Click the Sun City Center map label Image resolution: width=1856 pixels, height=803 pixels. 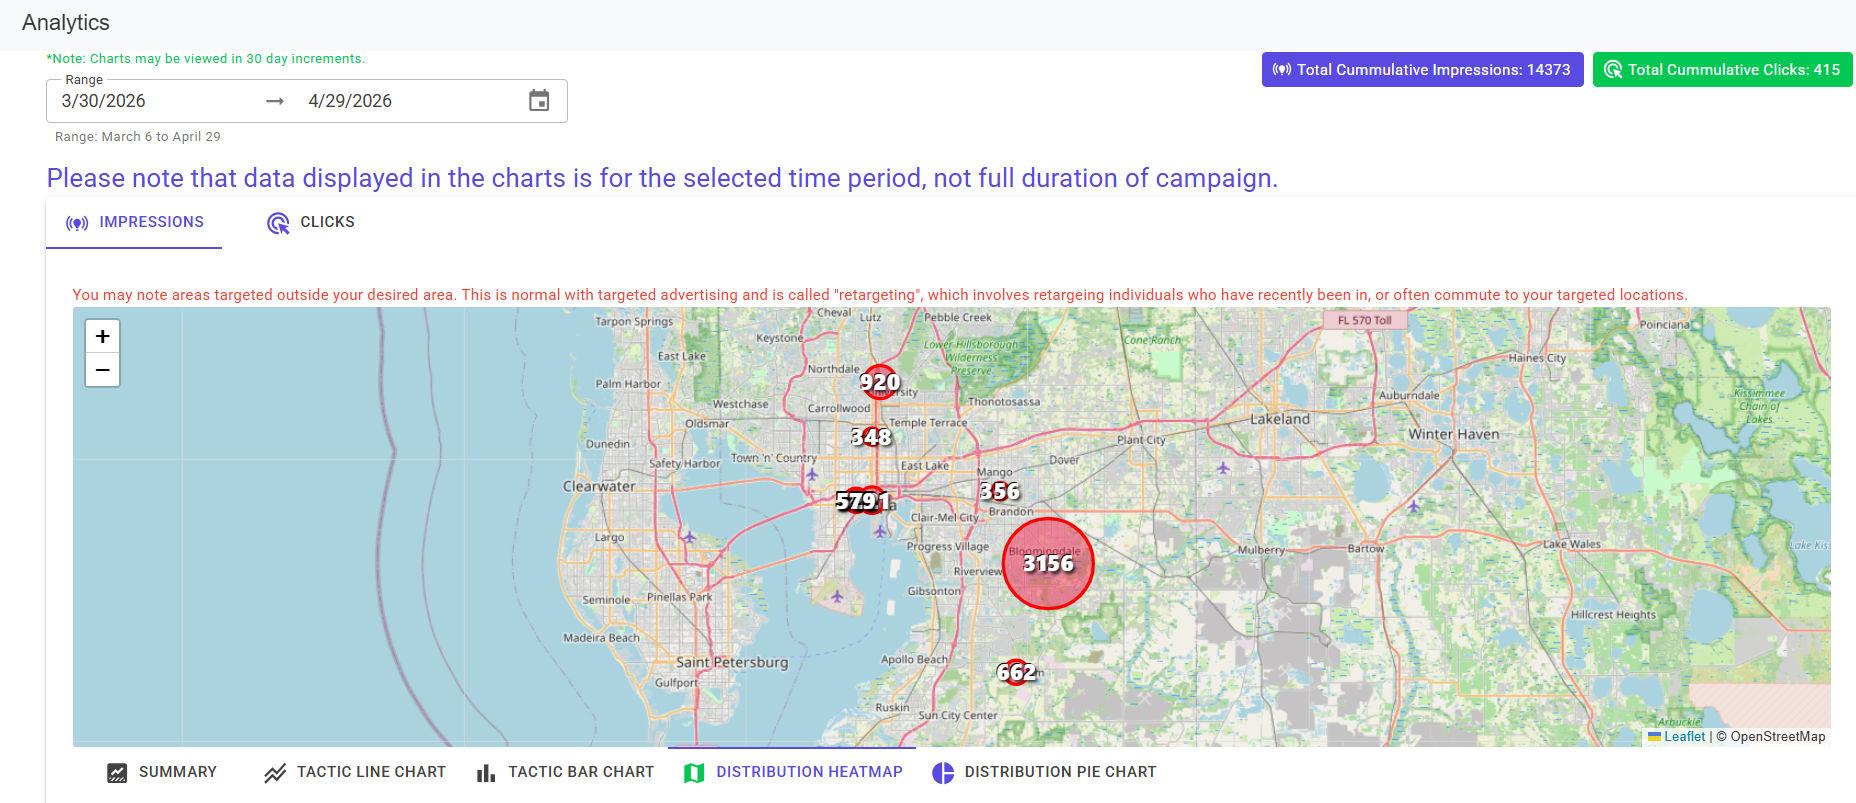click(958, 715)
